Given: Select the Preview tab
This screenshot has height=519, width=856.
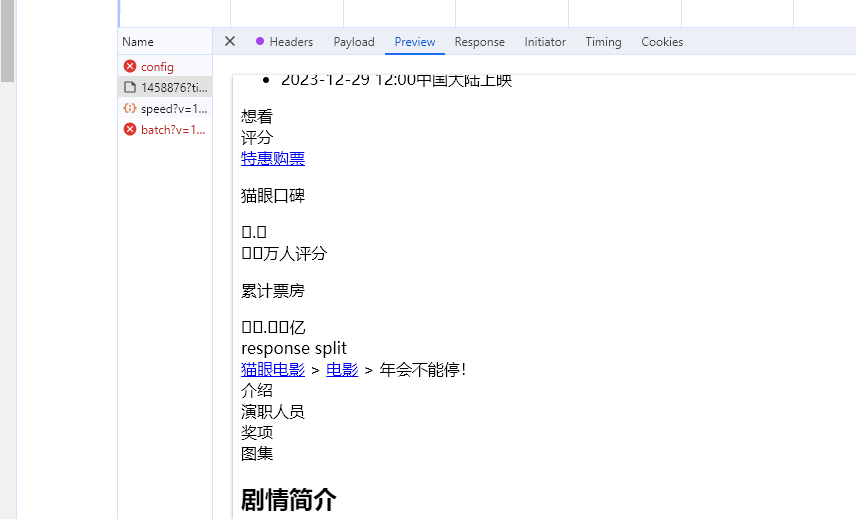Looking at the screenshot, I should tap(415, 42).
